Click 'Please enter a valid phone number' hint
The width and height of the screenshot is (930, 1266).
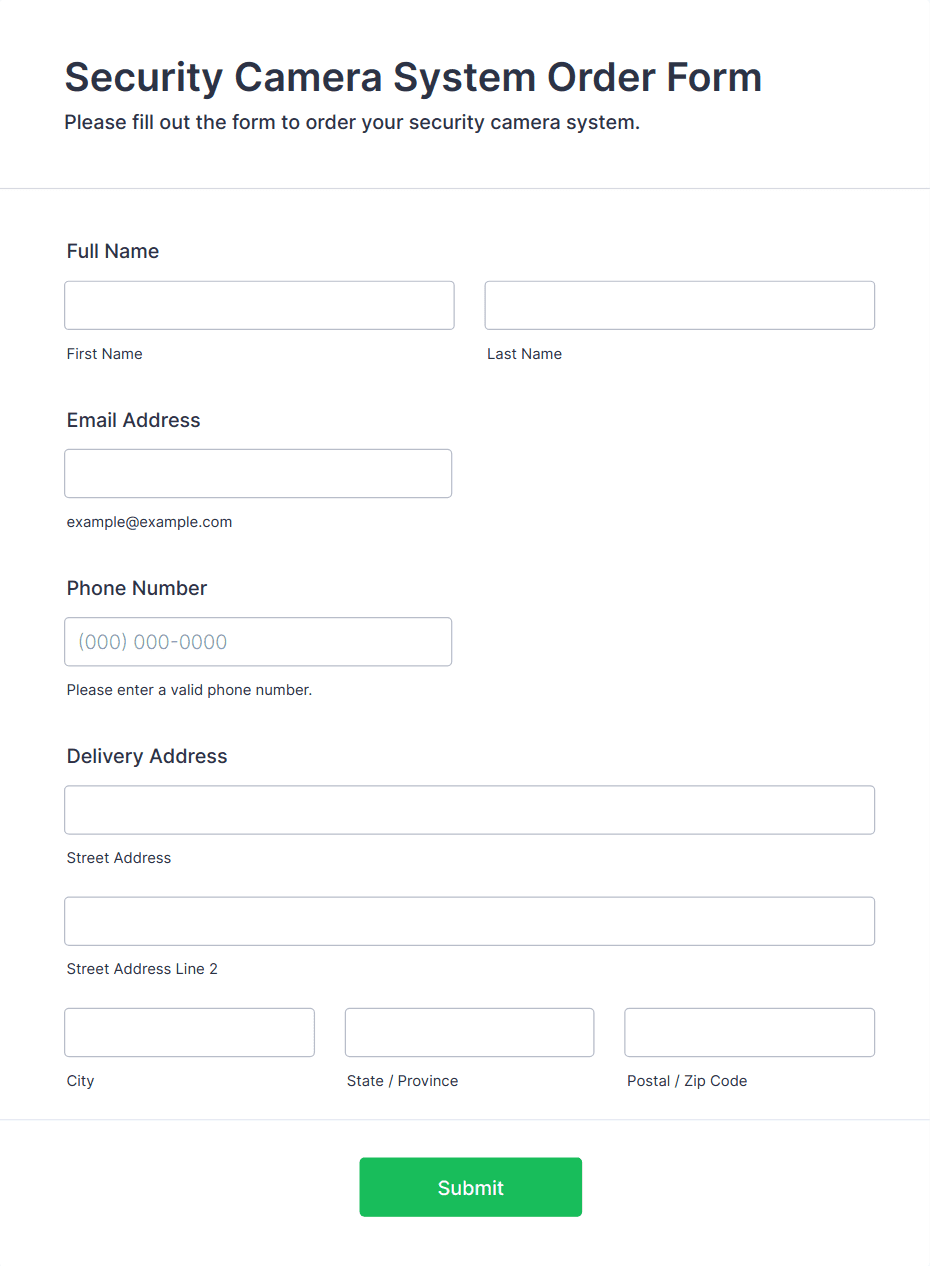pos(189,690)
